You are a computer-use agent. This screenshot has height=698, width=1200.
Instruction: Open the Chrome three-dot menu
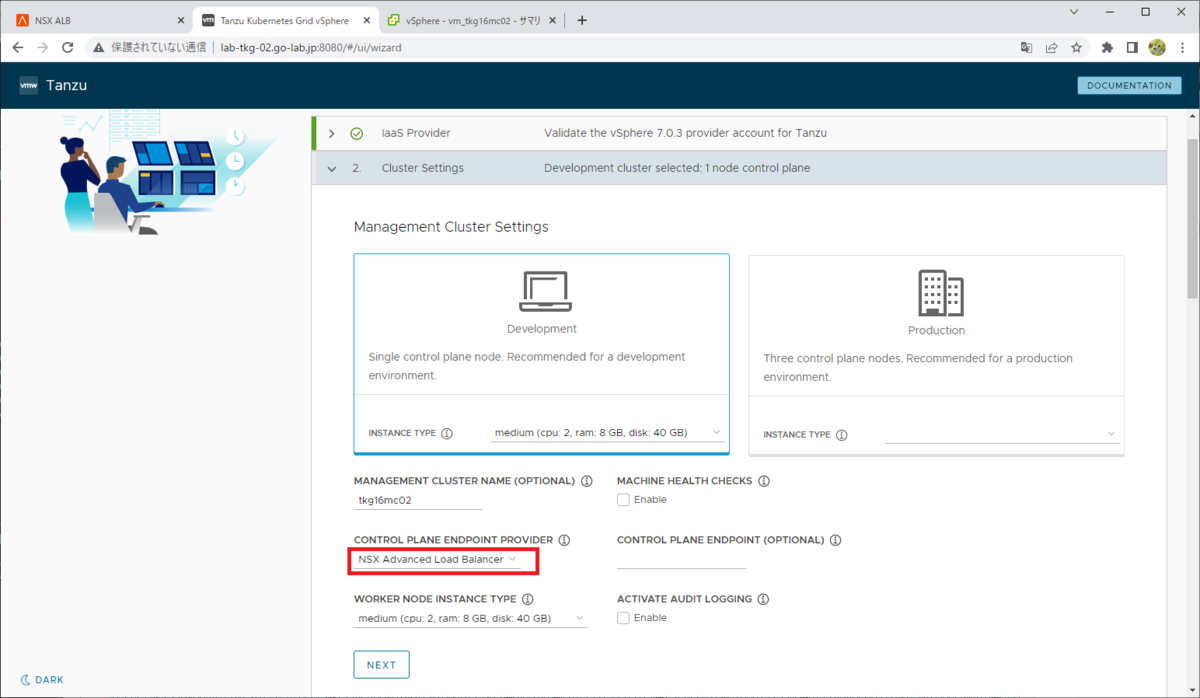(x=1182, y=47)
